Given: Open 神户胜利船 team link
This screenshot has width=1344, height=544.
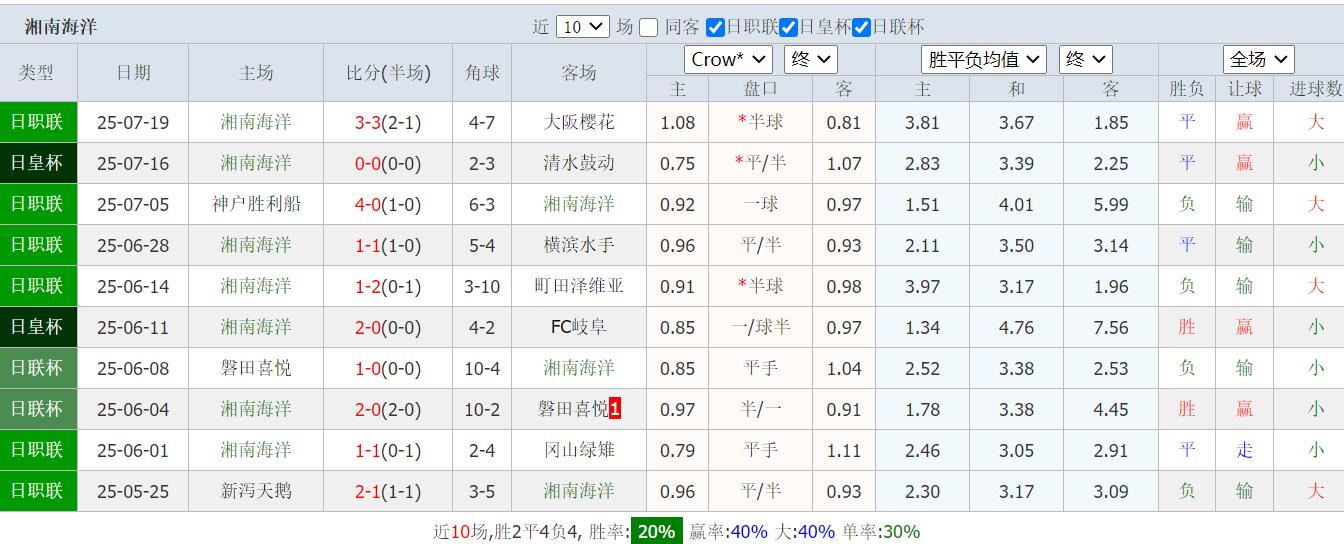Looking at the screenshot, I should pyautogui.click(x=256, y=204).
